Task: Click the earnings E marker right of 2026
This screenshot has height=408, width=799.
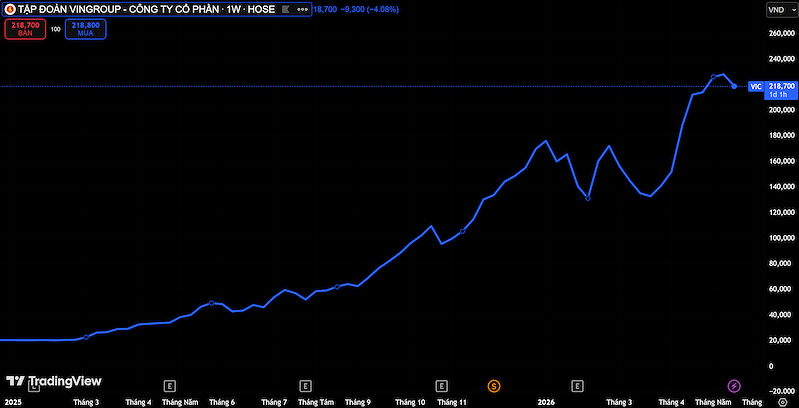Action: point(577,386)
